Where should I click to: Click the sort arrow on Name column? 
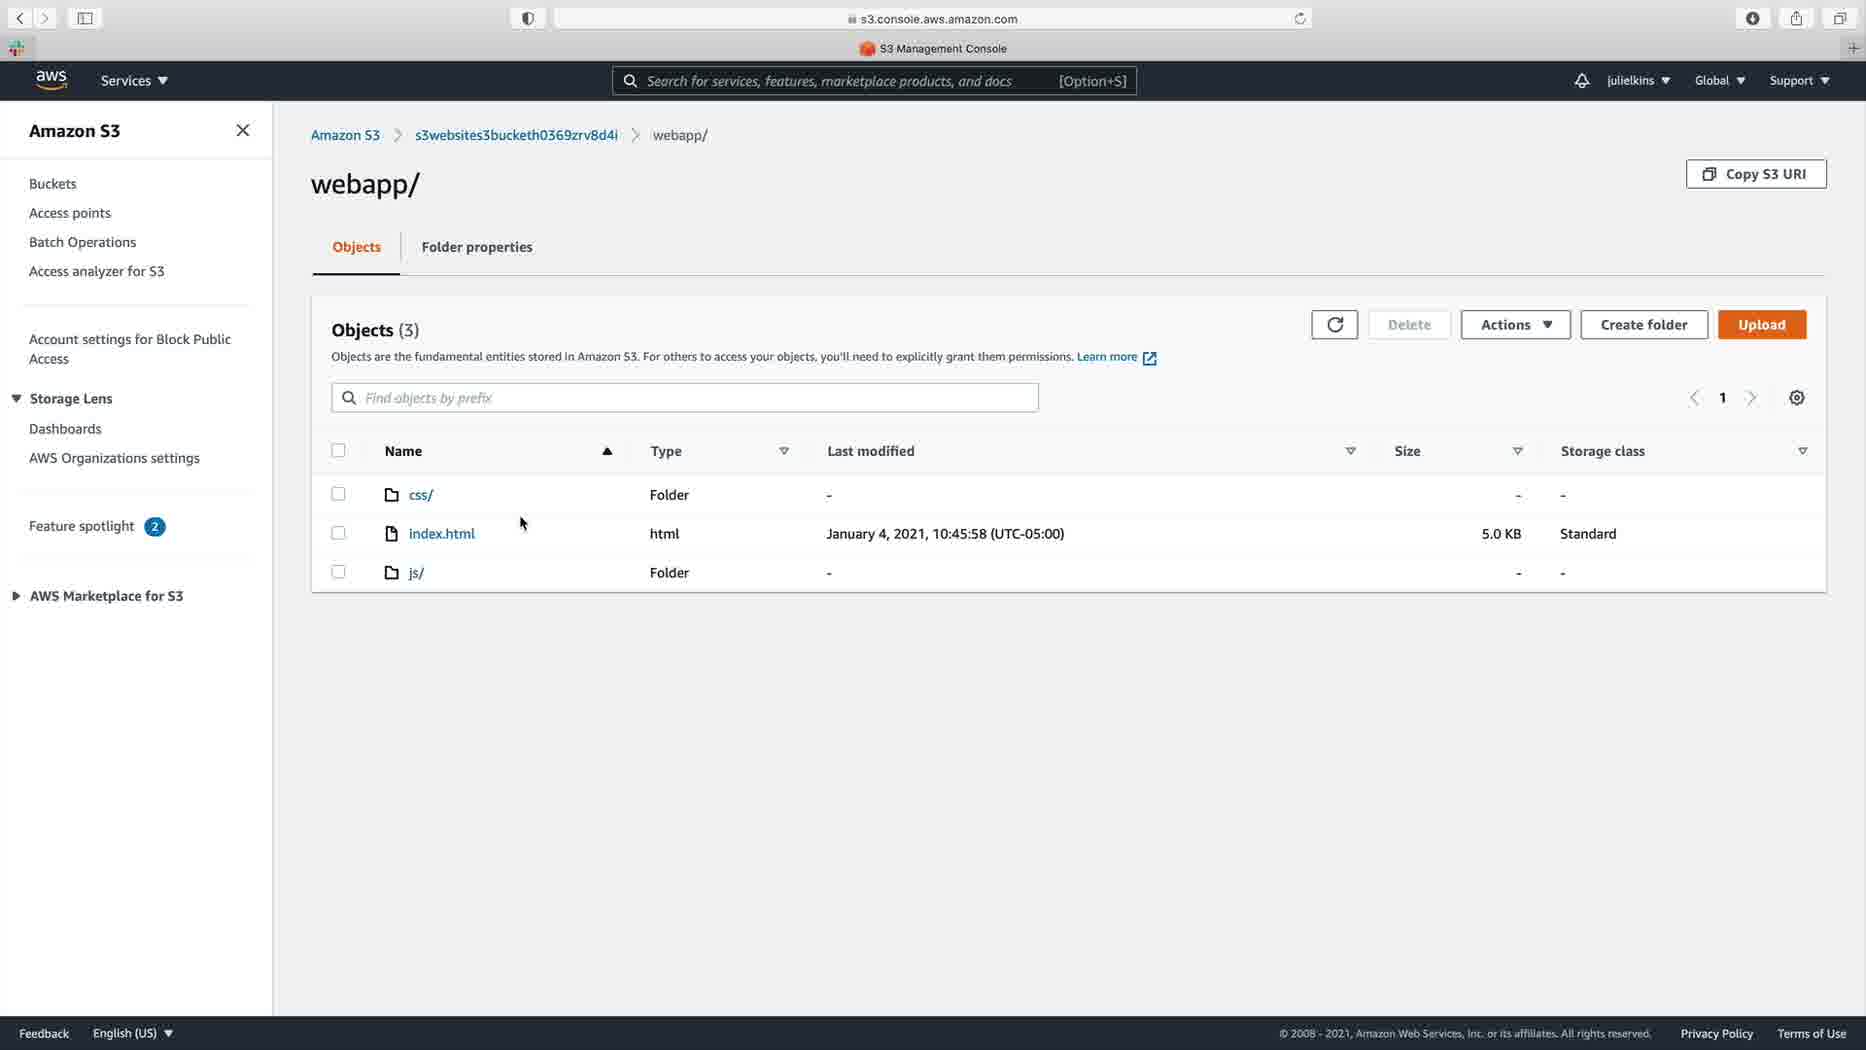coord(607,451)
